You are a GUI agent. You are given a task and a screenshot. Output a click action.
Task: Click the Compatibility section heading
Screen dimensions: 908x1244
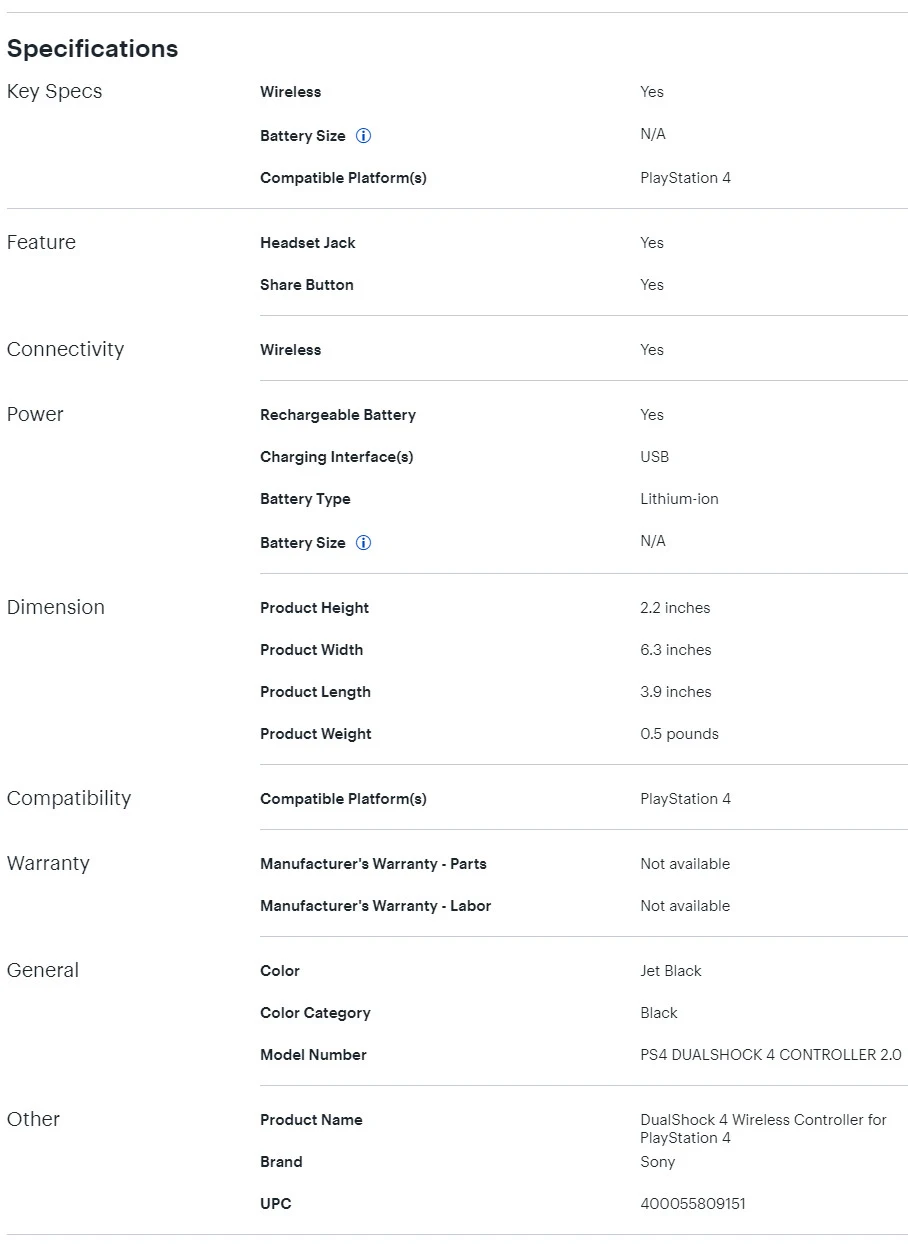pyautogui.click(x=69, y=799)
